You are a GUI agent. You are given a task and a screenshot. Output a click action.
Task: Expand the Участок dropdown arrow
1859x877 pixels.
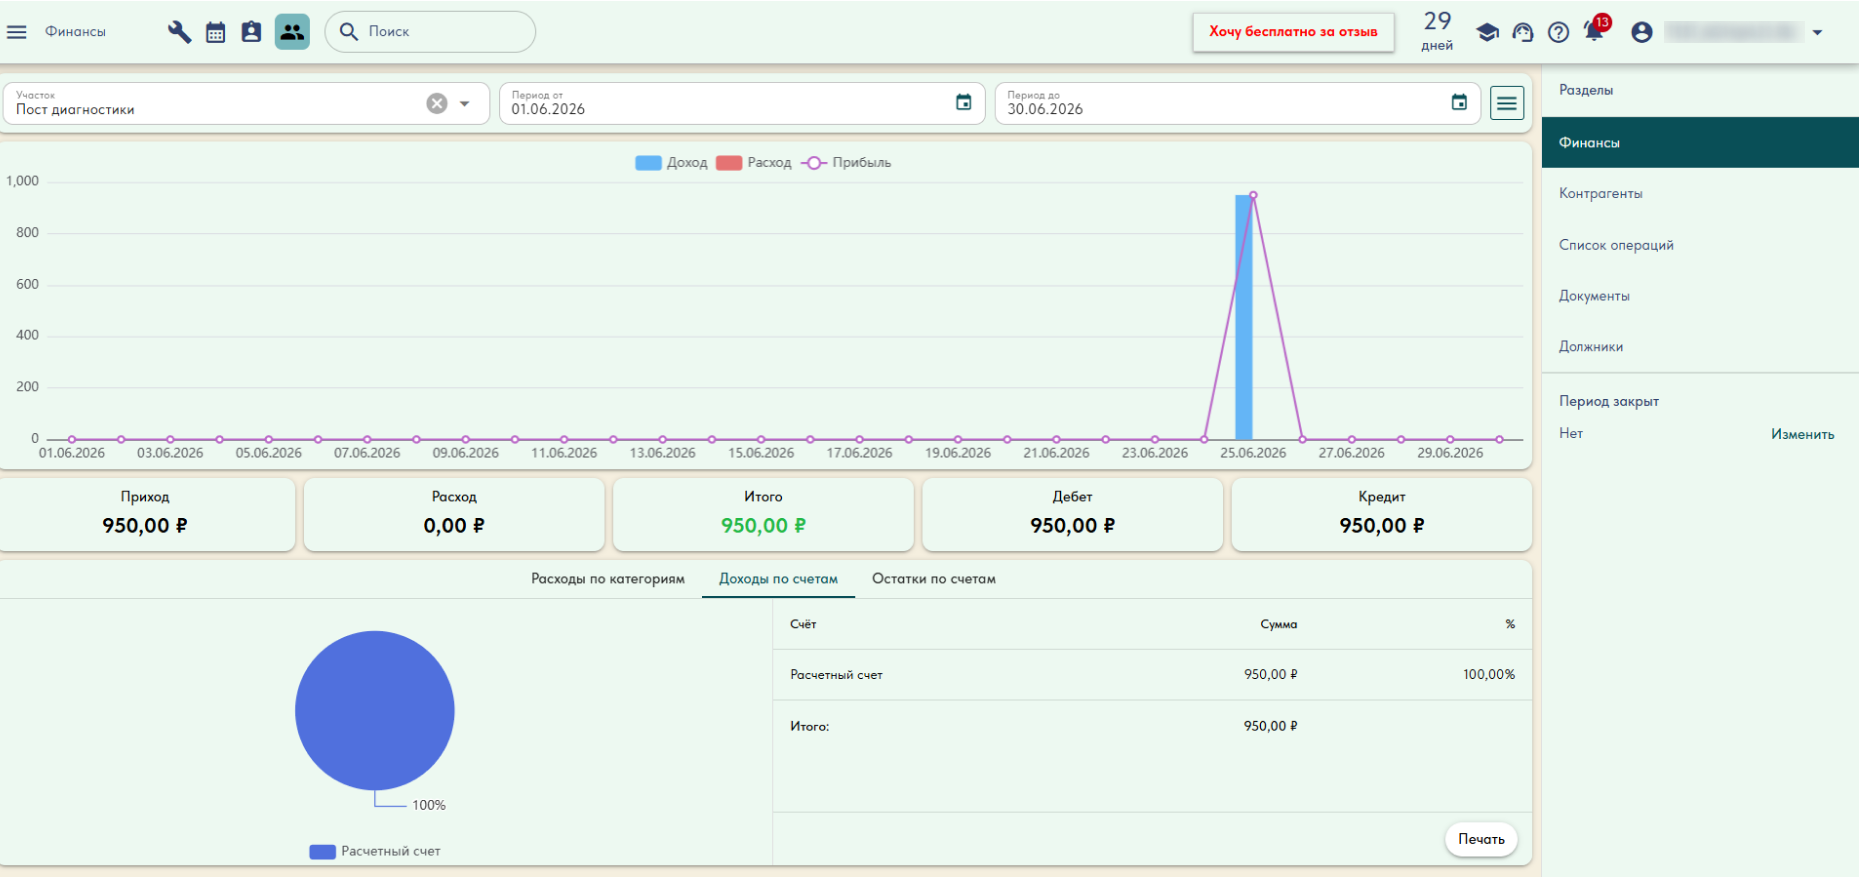point(465,103)
